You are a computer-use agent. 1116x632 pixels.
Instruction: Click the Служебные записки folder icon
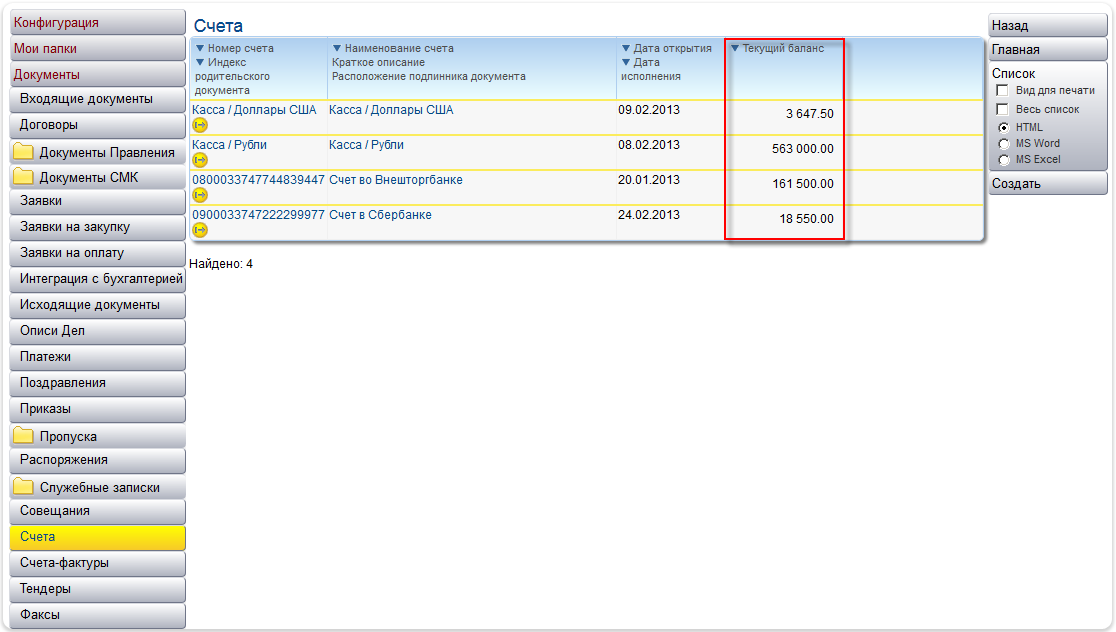pyautogui.click(x=23, y=488)
